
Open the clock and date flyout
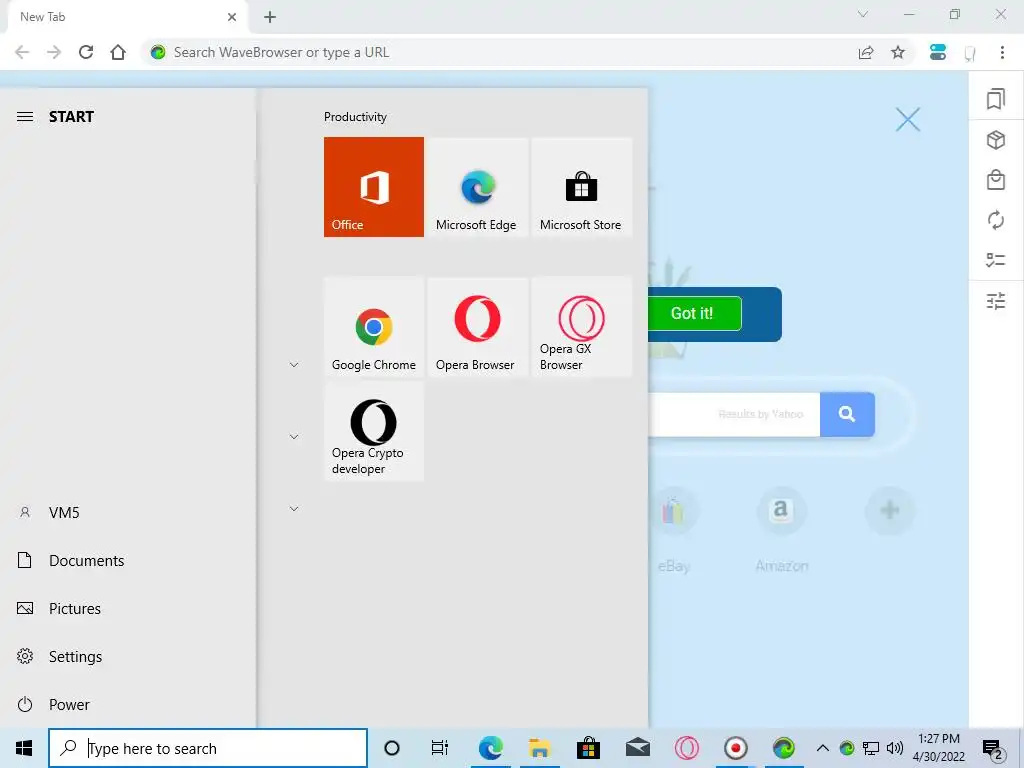click(x=939, y=748)
